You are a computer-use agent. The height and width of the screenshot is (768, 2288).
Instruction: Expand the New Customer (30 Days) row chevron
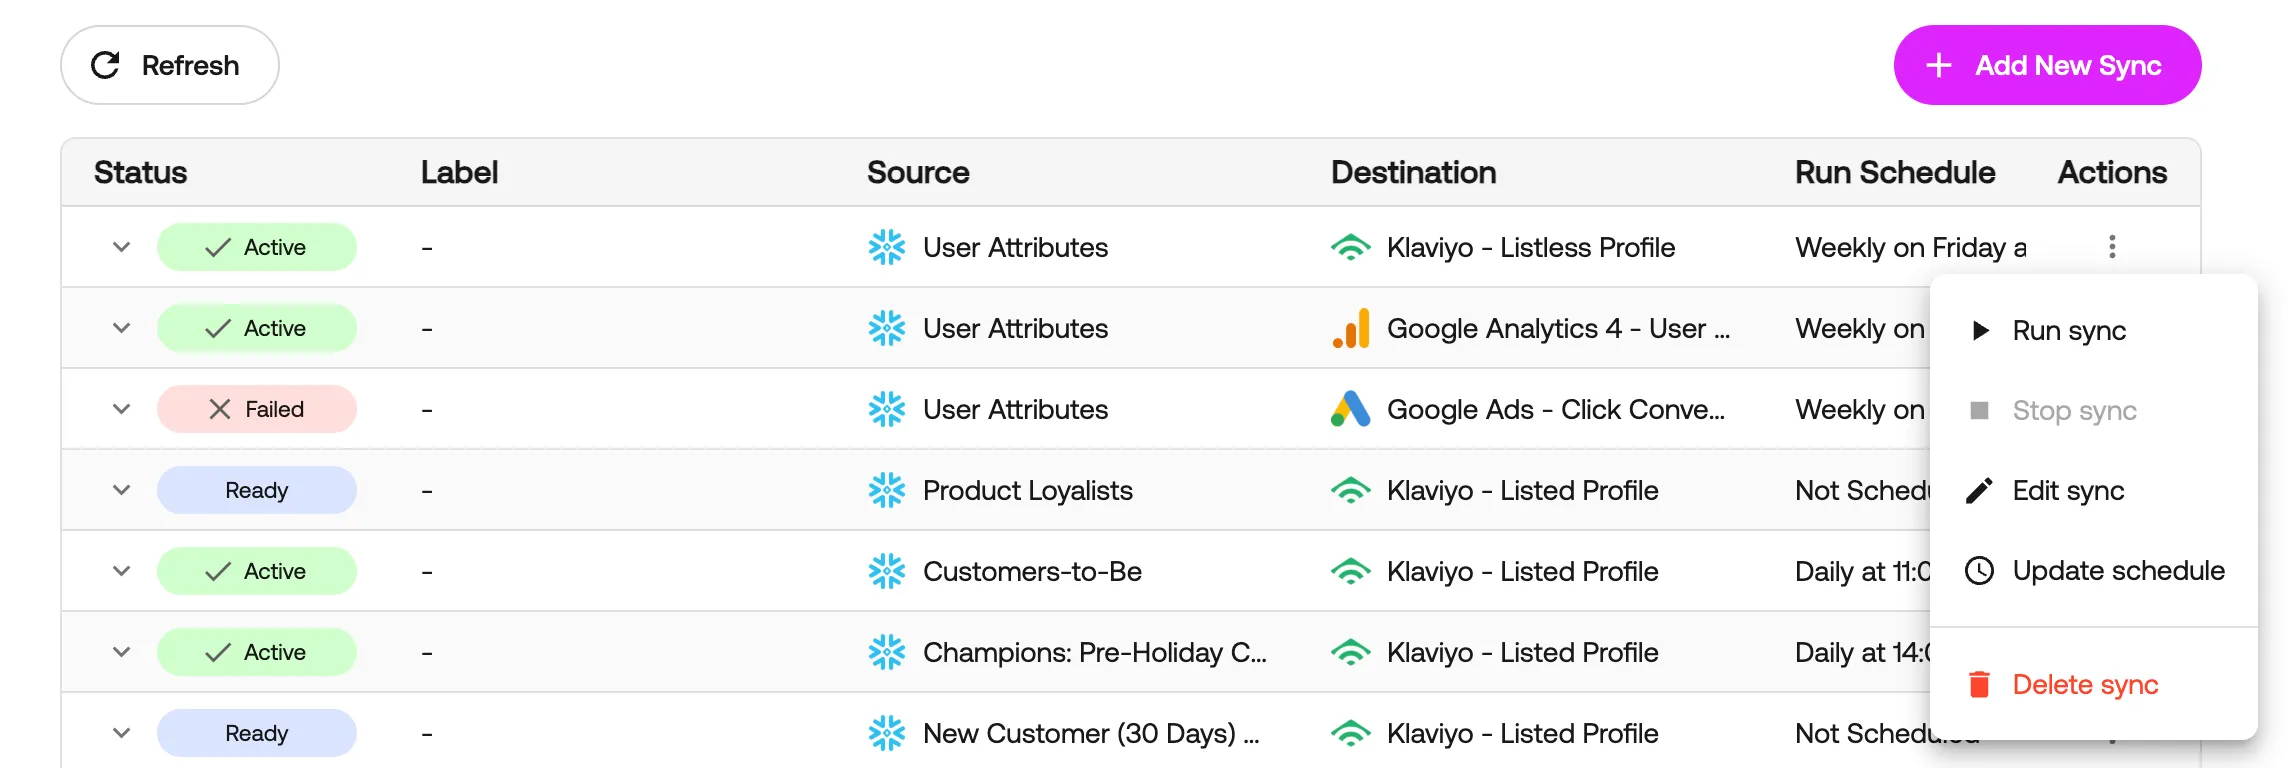(122, 733)
